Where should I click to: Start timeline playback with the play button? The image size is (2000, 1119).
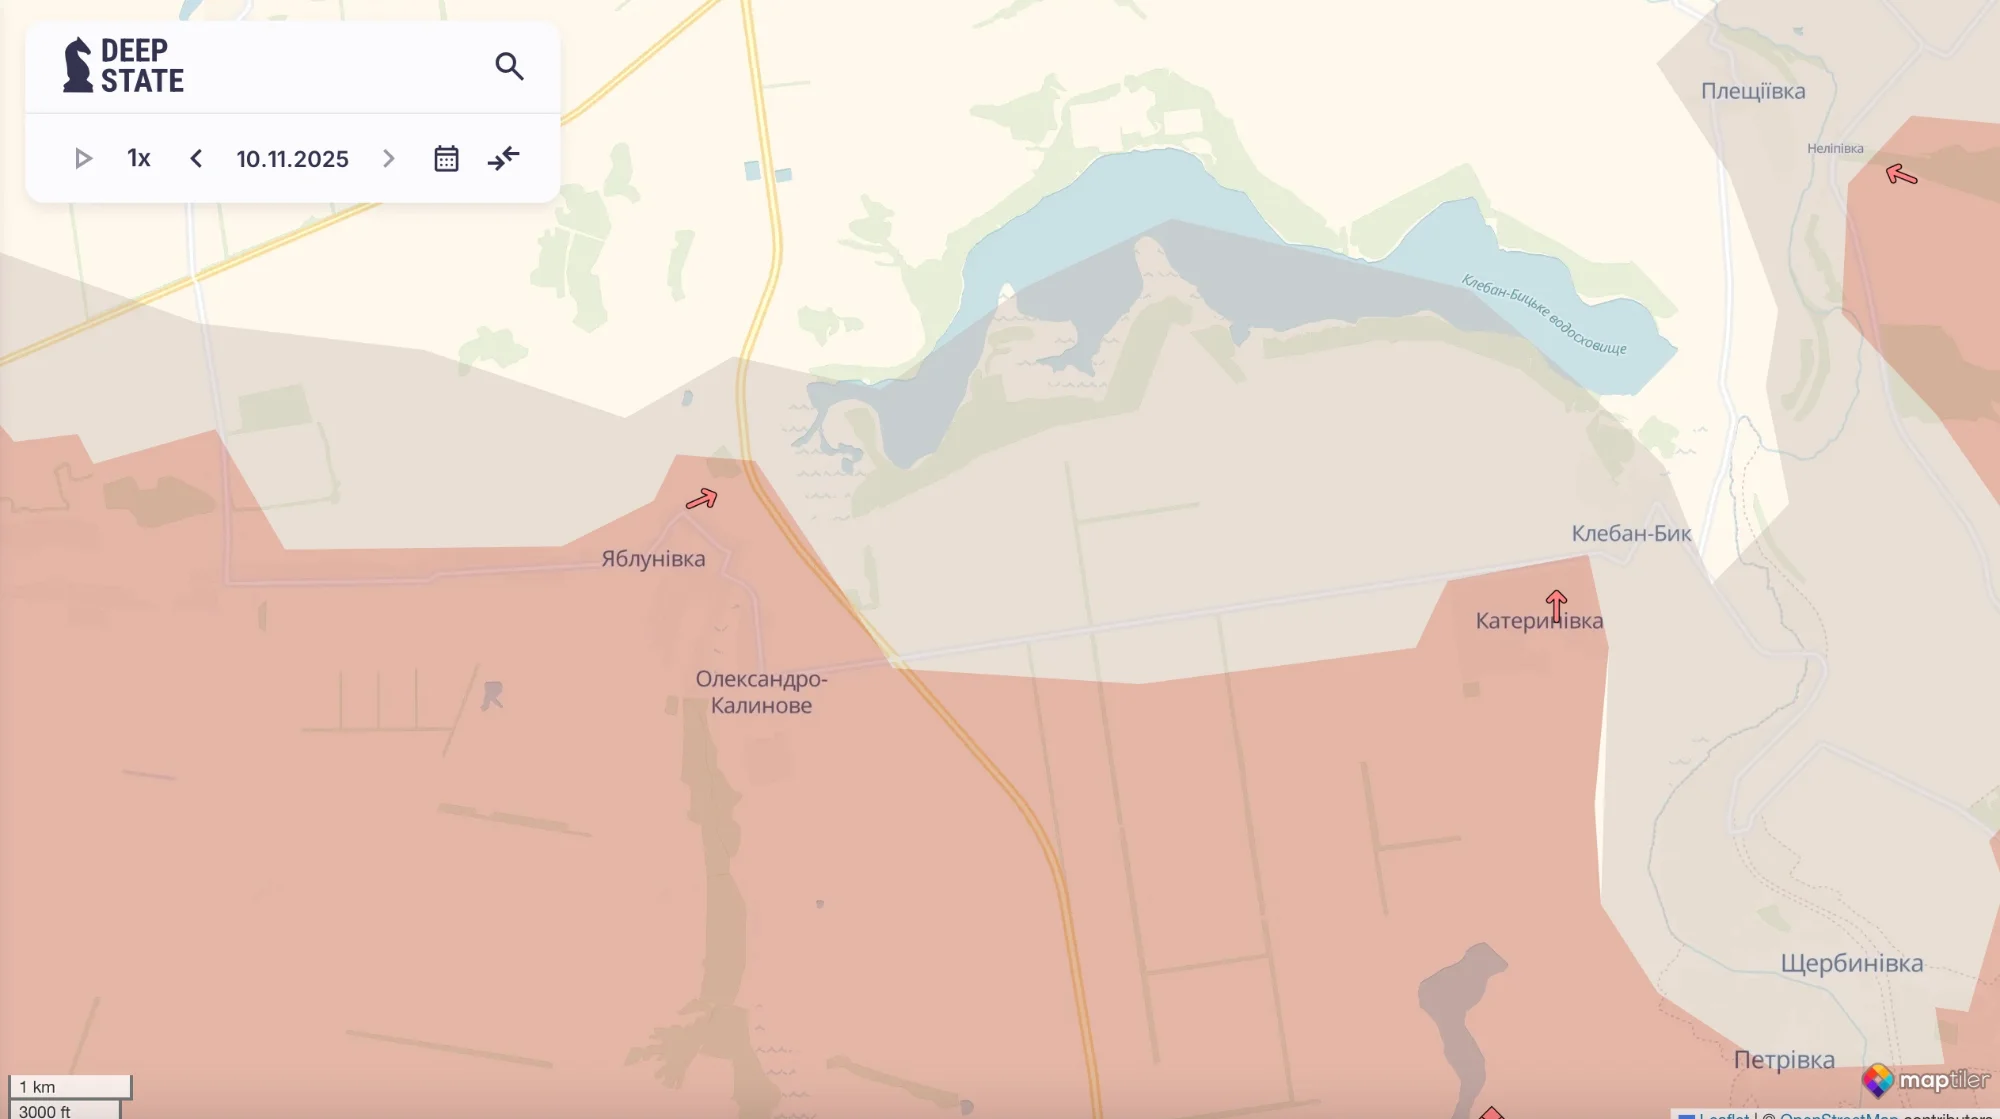84,157
